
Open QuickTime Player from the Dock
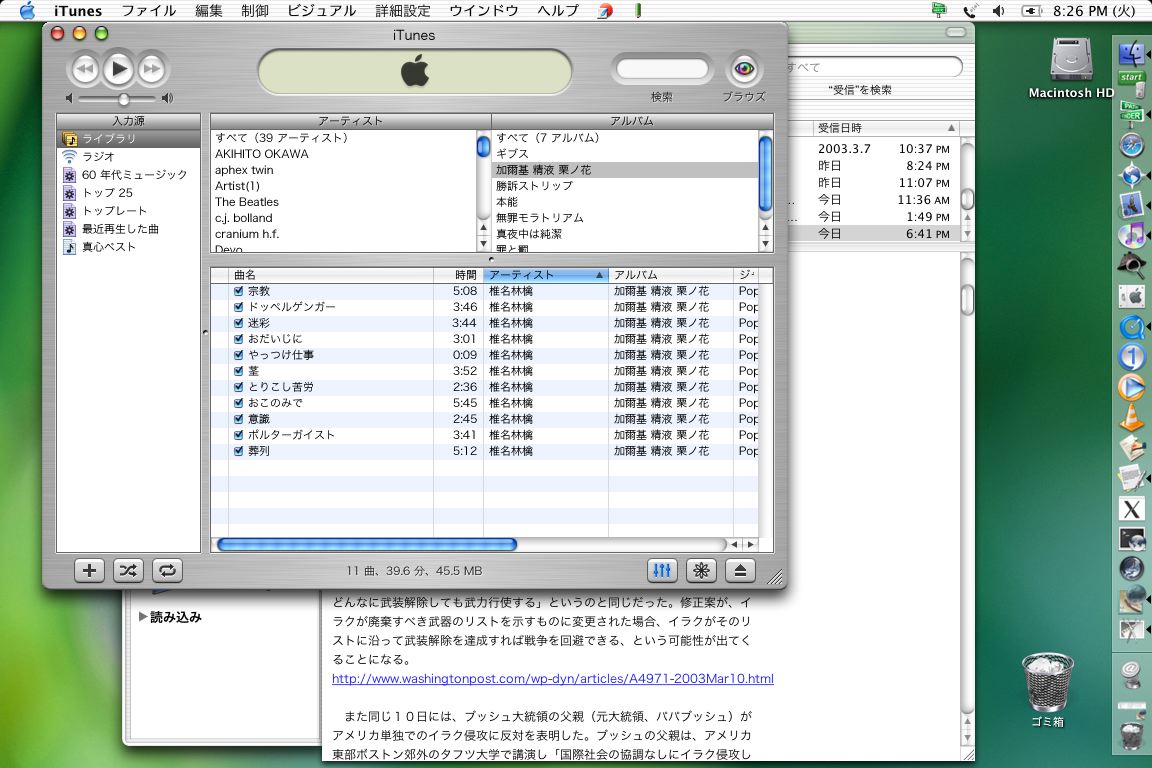coord(1131,326)
